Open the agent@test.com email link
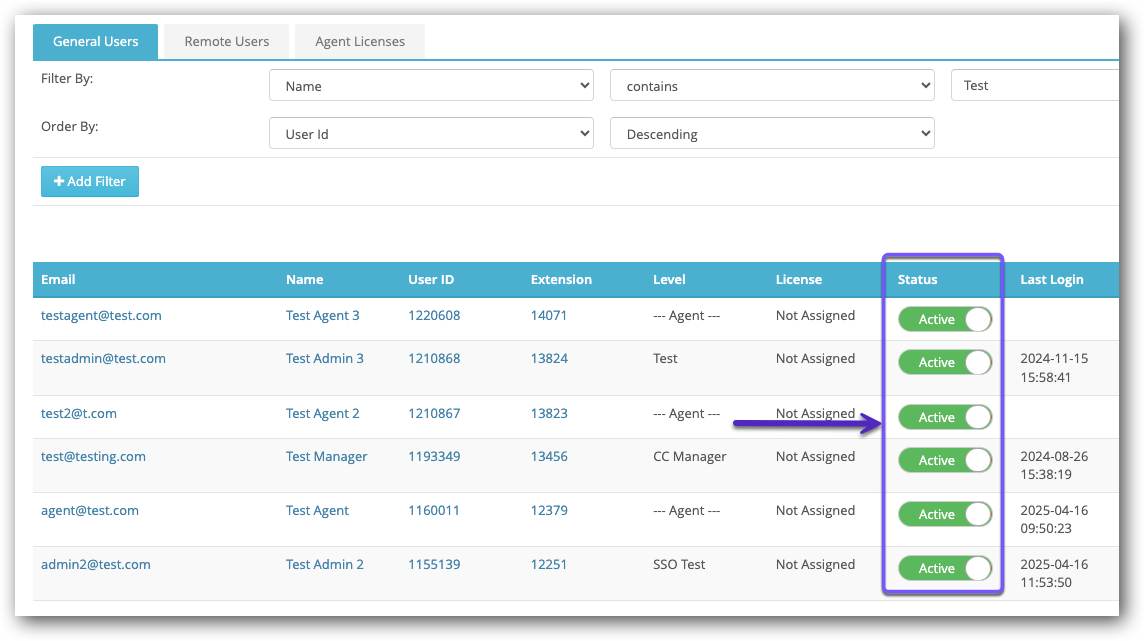Image resolution: width=1144 pixels, height=641 pixels. pyautogui.click(x=90, y=510)
